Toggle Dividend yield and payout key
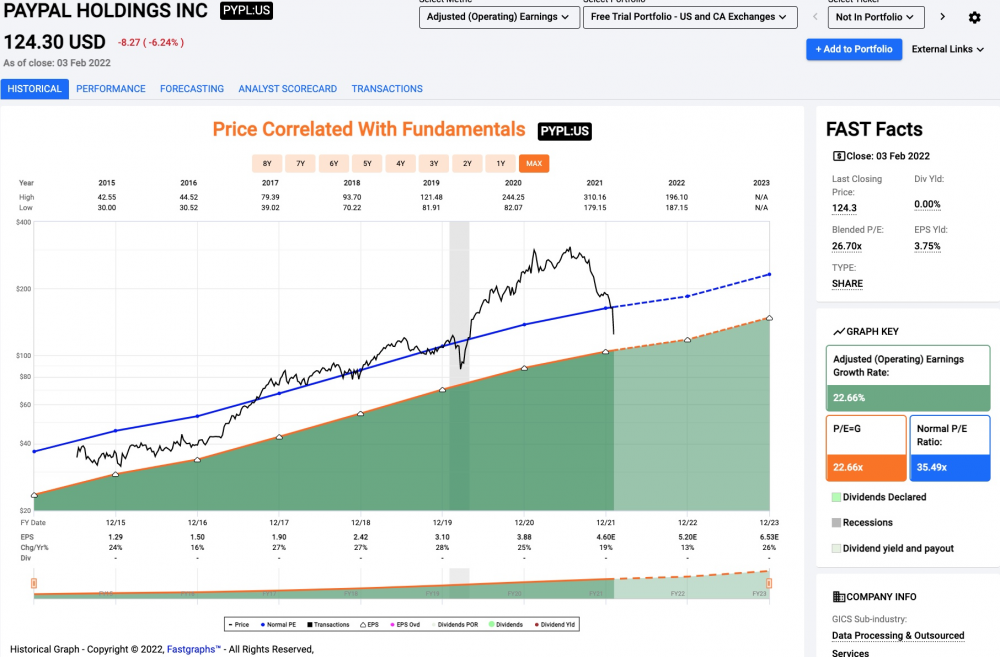 click(x=893, y=549)
